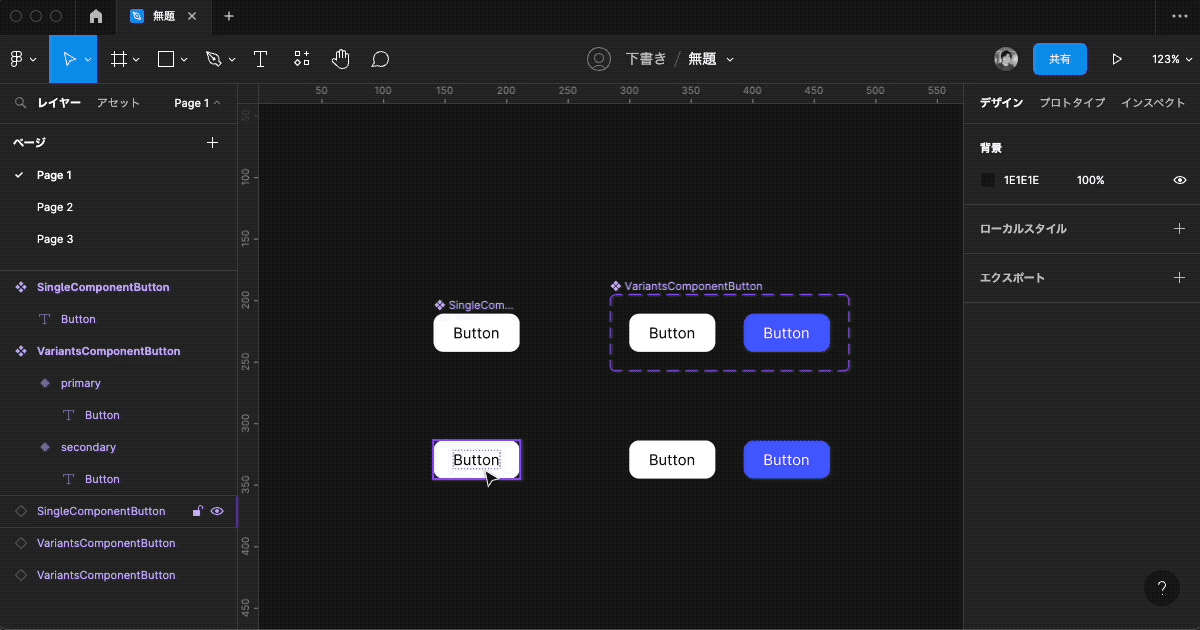The image size is (1200, 630).
Task: Select the Frame tool
Action: pos(119,59)
